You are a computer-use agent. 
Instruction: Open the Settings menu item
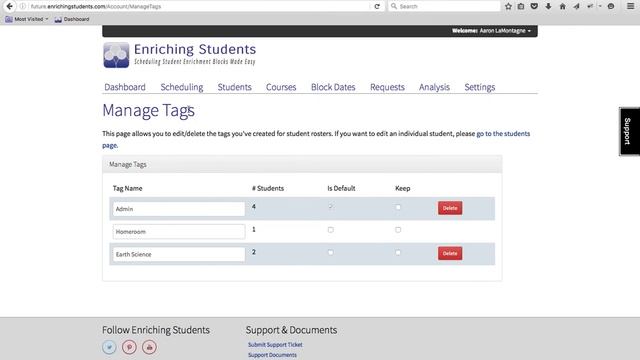point(480,87)
